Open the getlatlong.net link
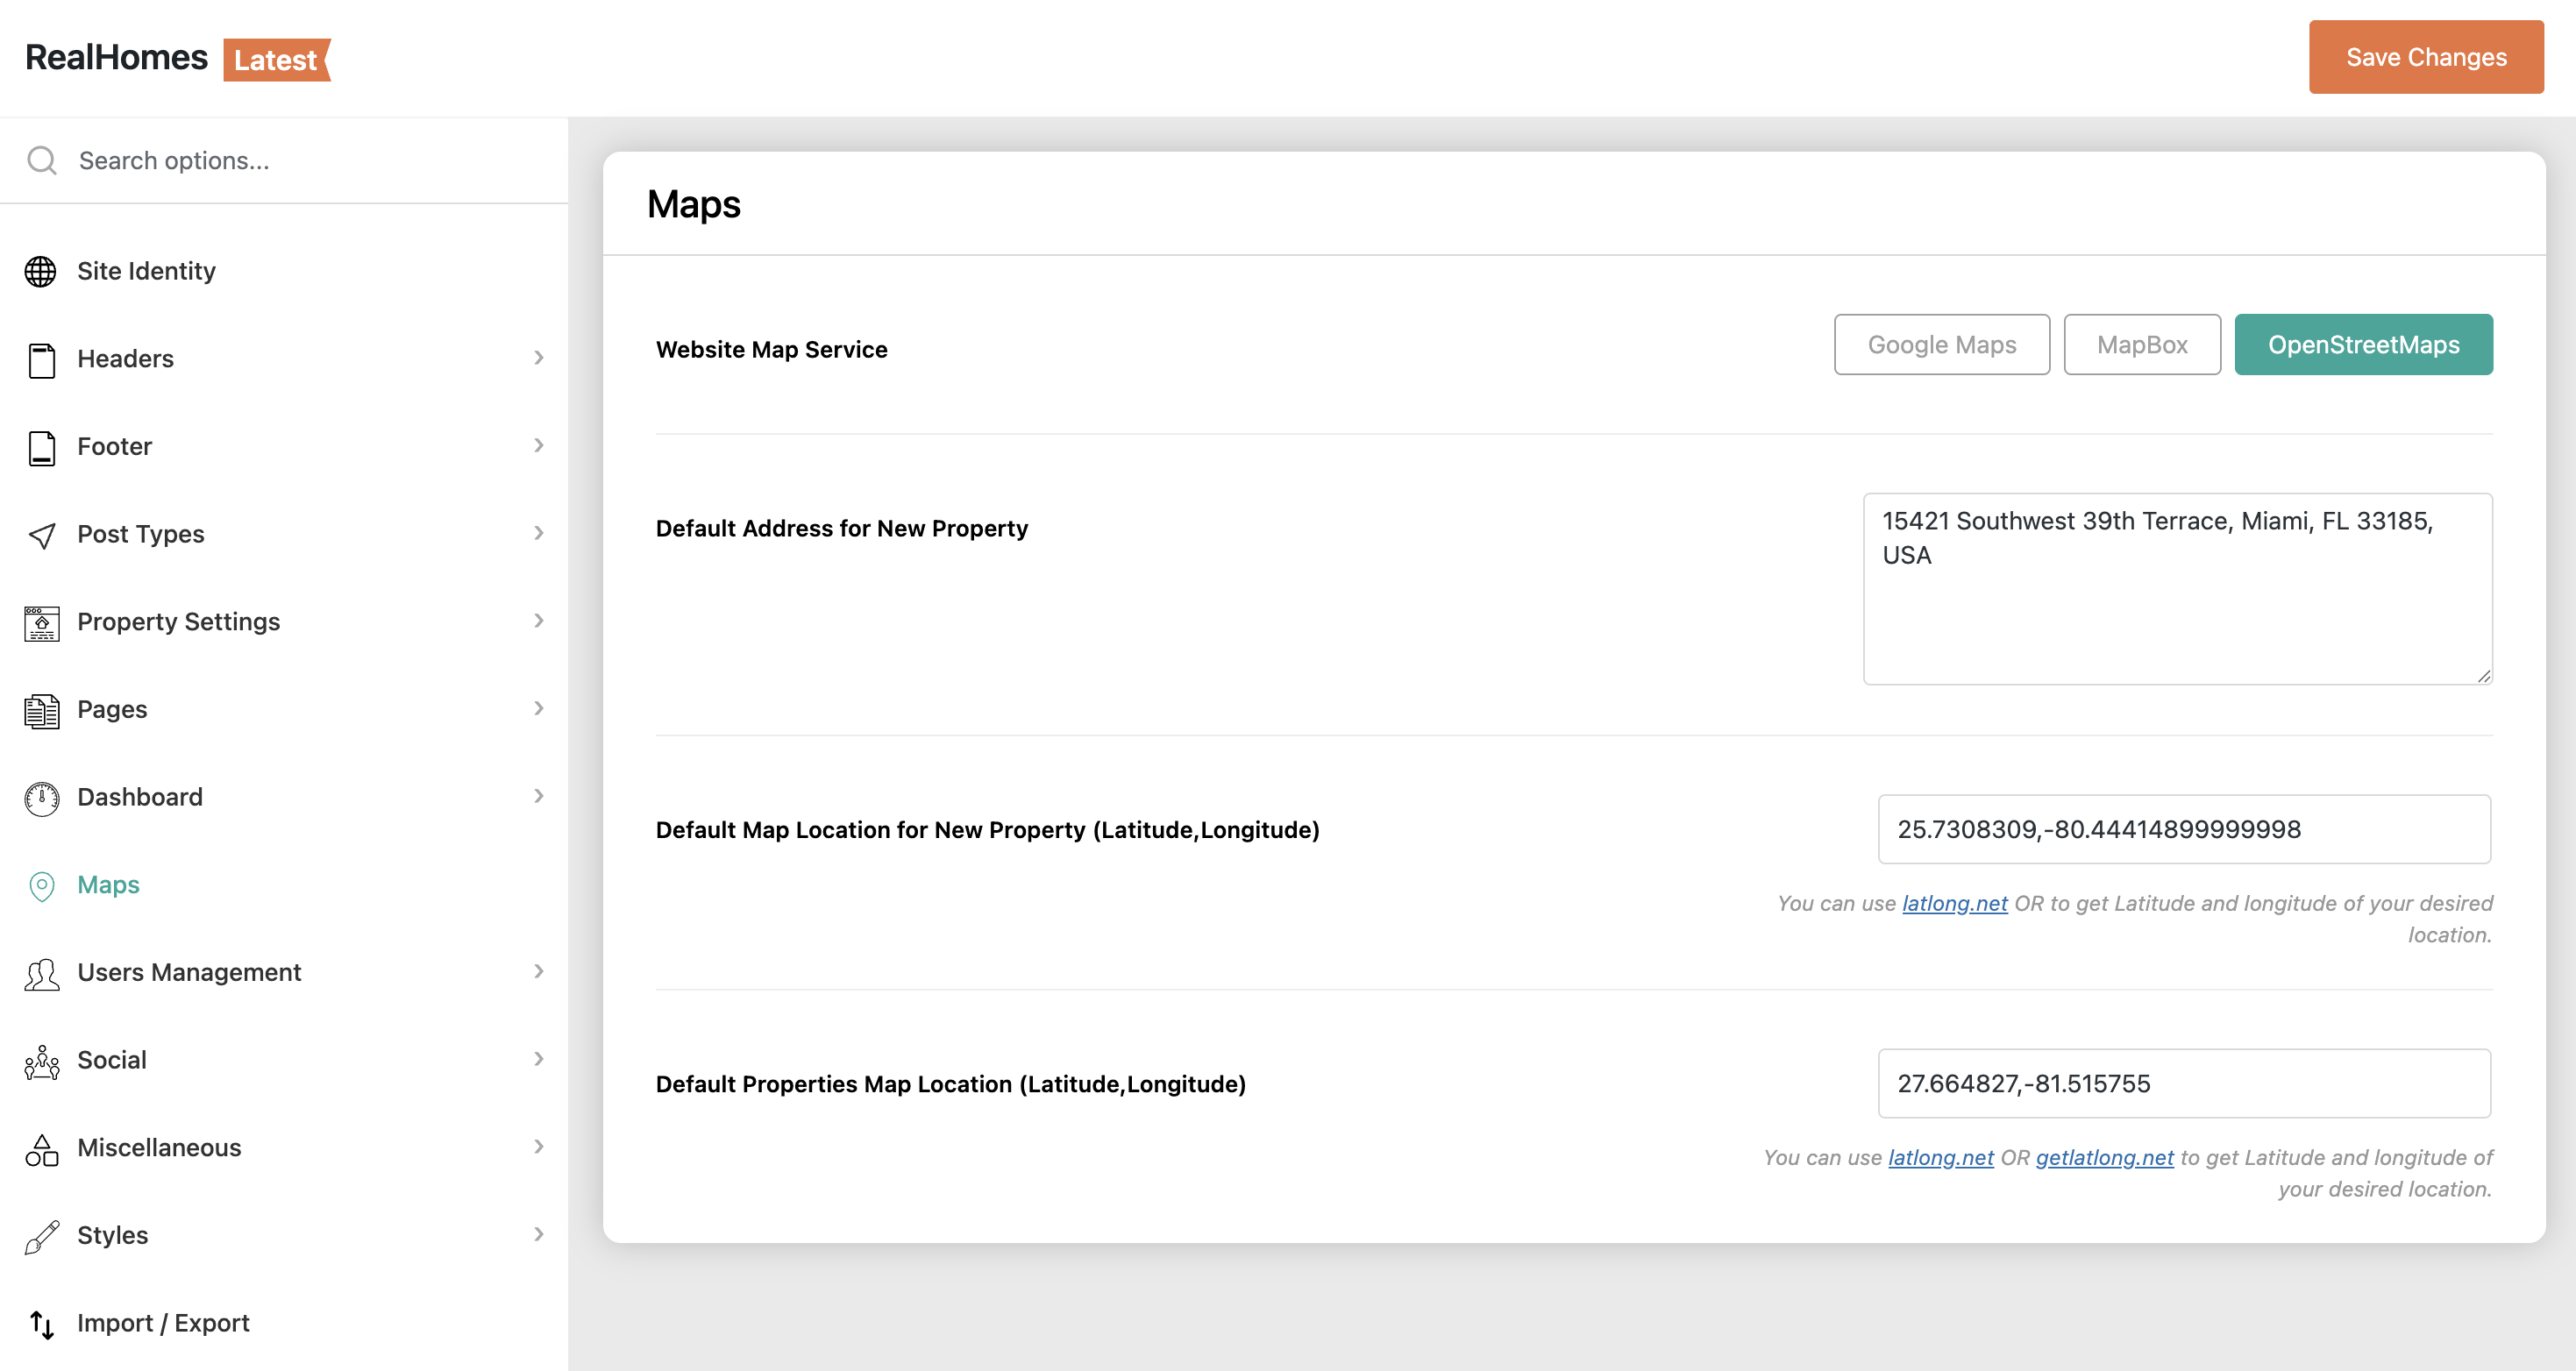 point(2104,1157)
